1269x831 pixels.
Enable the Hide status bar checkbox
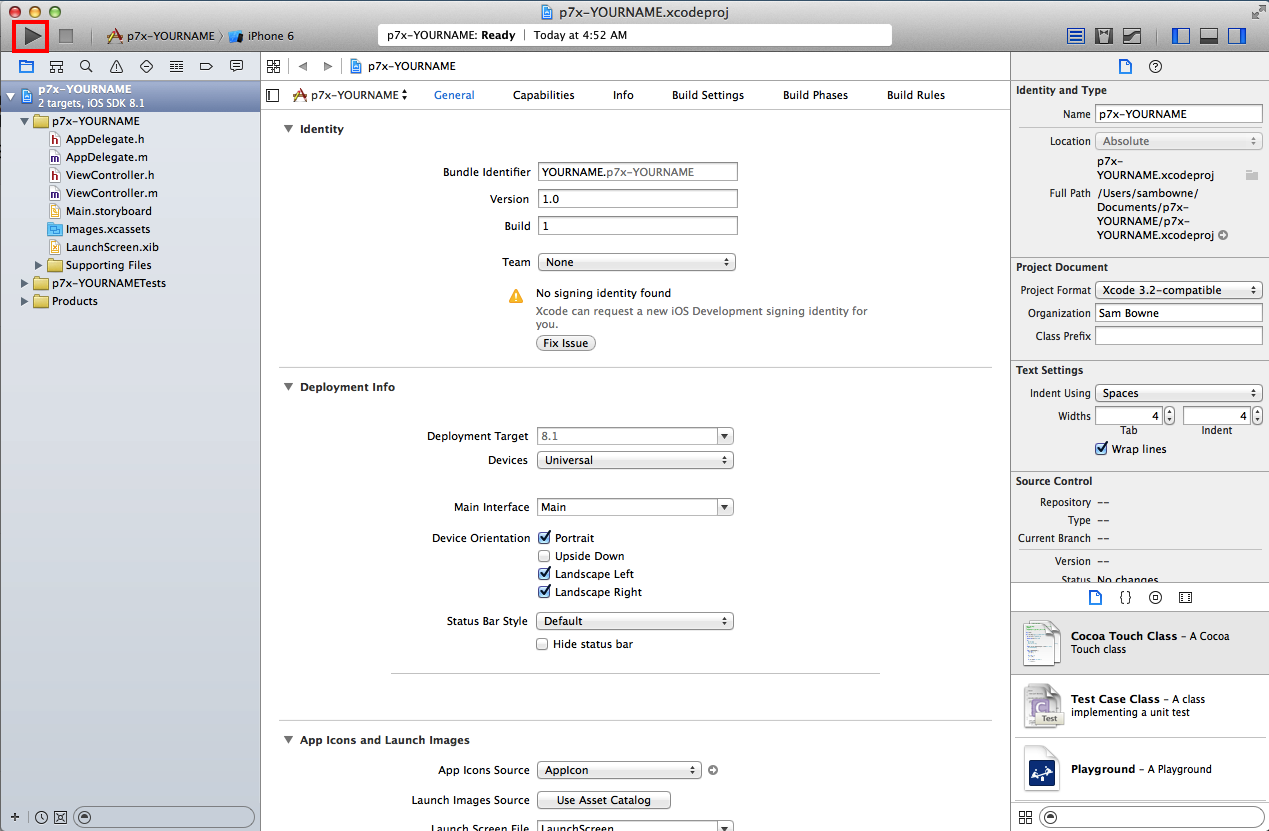(543, 644)
